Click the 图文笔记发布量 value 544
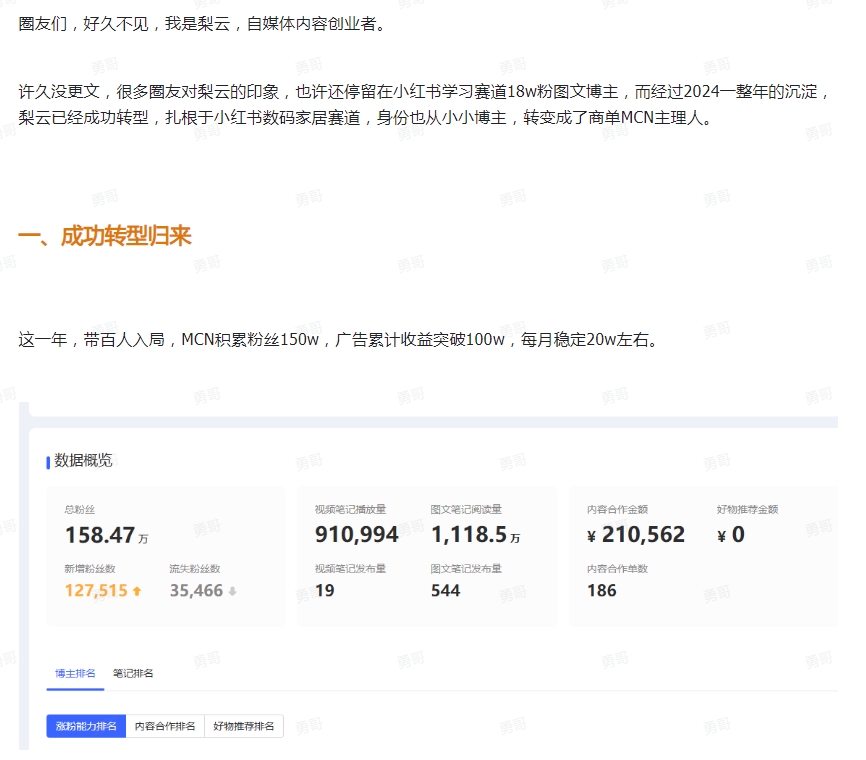Screen dimensions: 866x760 445,590
